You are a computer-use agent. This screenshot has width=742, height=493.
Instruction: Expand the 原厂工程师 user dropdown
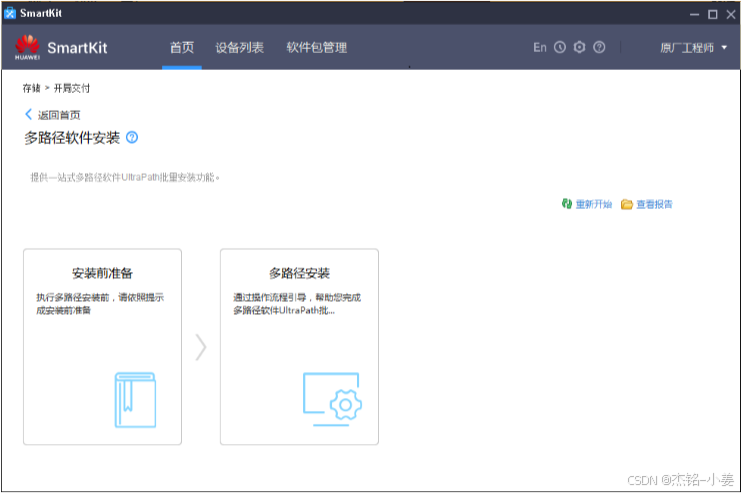click(693, 48)
